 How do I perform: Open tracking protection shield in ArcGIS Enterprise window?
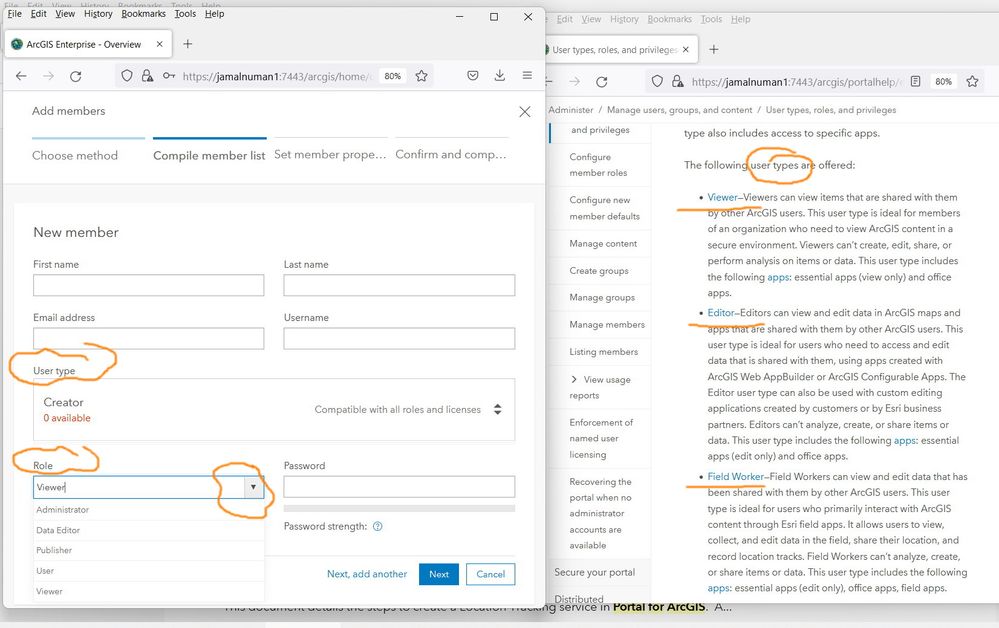point(127,76)
